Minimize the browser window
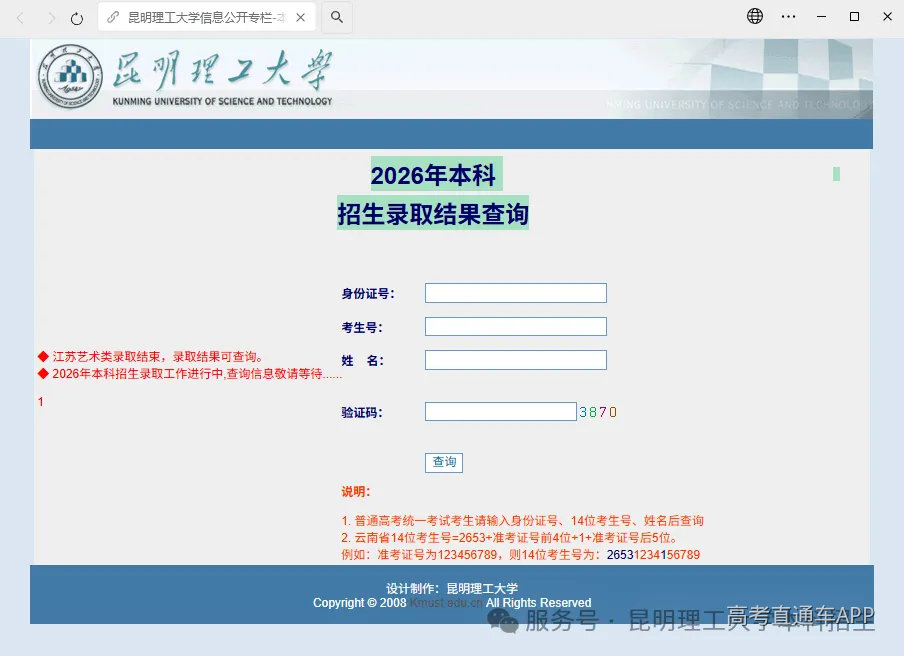The height and width of the screenshot is (656, 904). click(822, 17)
